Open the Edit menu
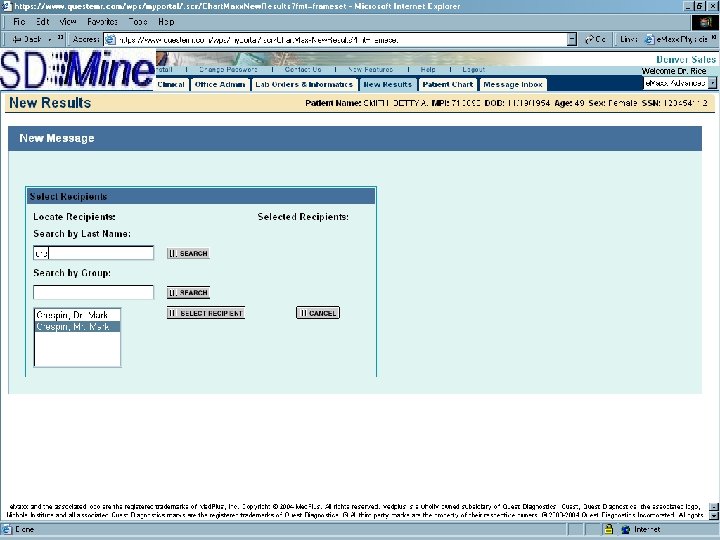 pyautogui.click(x=42, y=22)
